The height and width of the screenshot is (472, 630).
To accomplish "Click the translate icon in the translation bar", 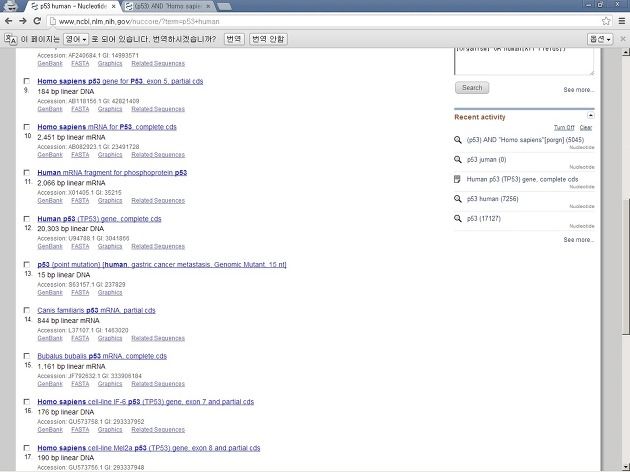I will 11,39.
